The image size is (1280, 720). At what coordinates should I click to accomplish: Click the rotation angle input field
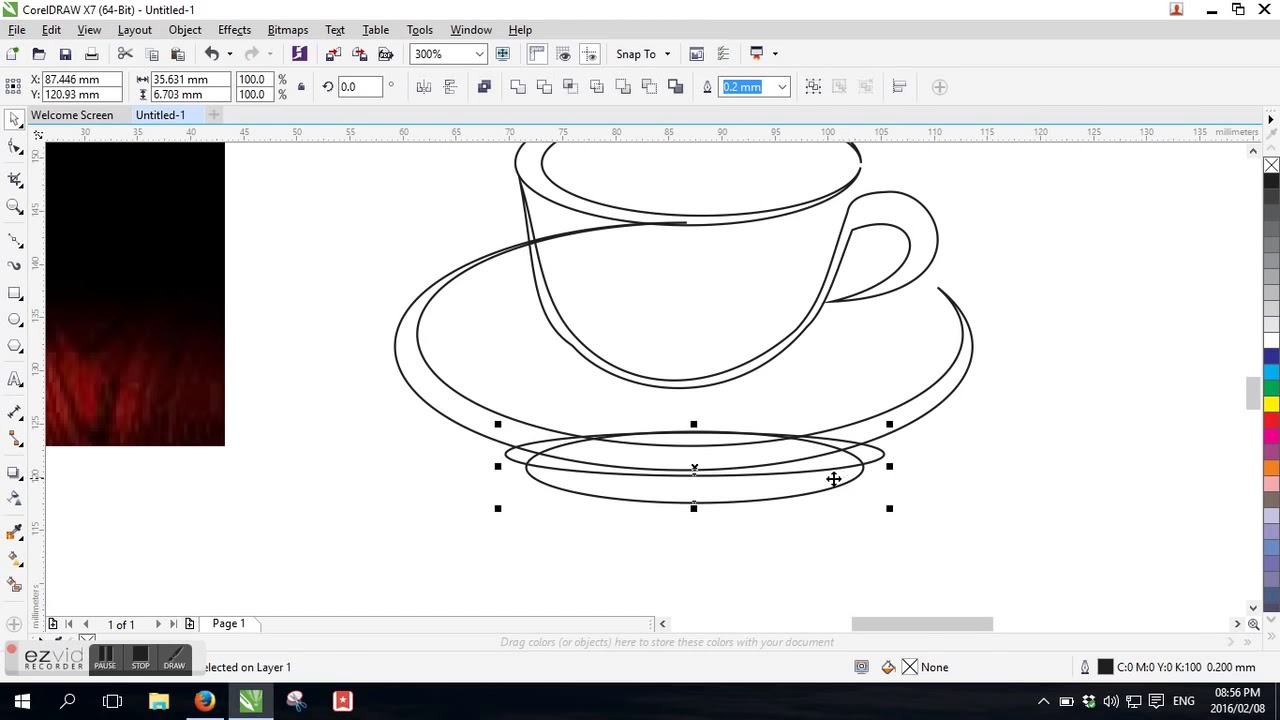coord(359,87)
